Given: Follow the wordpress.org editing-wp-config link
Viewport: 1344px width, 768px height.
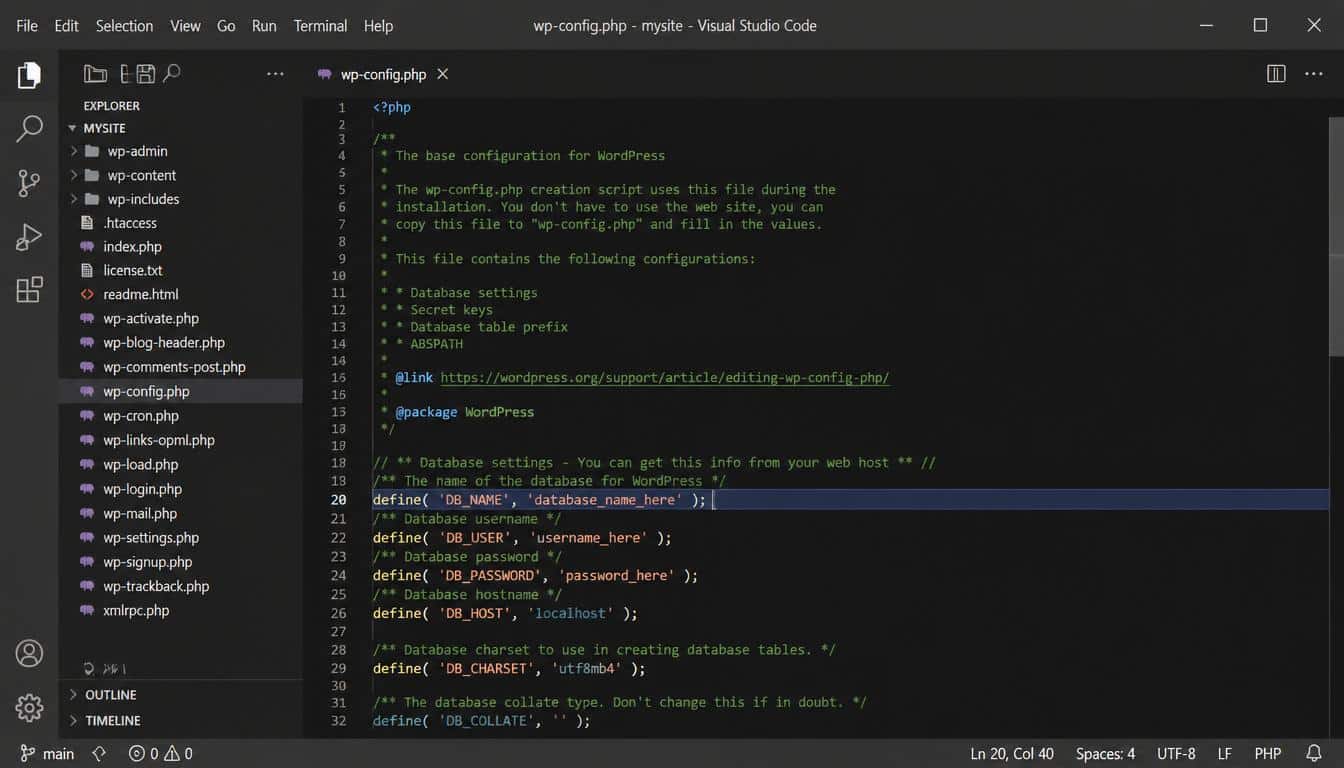Looking at the screenshot, I should tap(665, 378).
